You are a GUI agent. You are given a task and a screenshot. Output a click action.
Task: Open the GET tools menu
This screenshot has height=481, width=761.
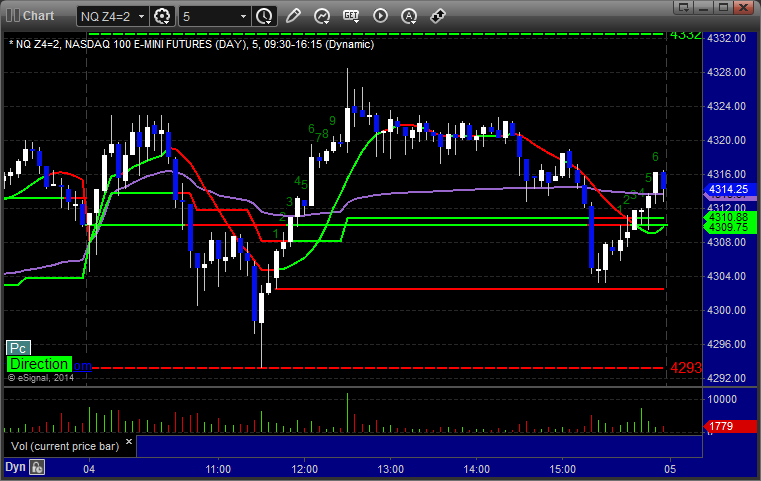click(x=351, y=16)
